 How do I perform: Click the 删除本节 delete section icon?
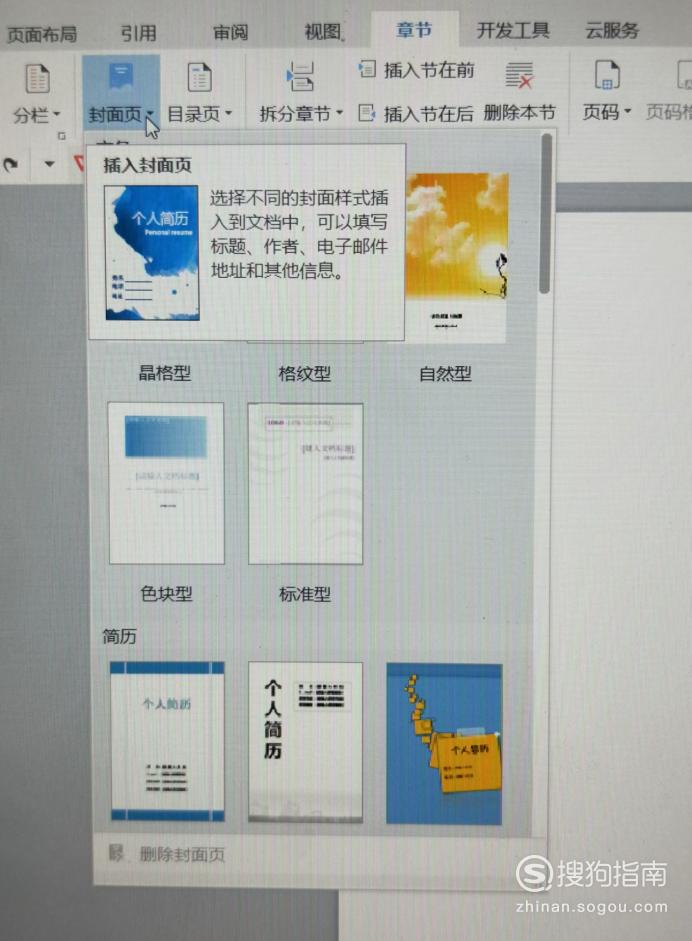point(519,76)
